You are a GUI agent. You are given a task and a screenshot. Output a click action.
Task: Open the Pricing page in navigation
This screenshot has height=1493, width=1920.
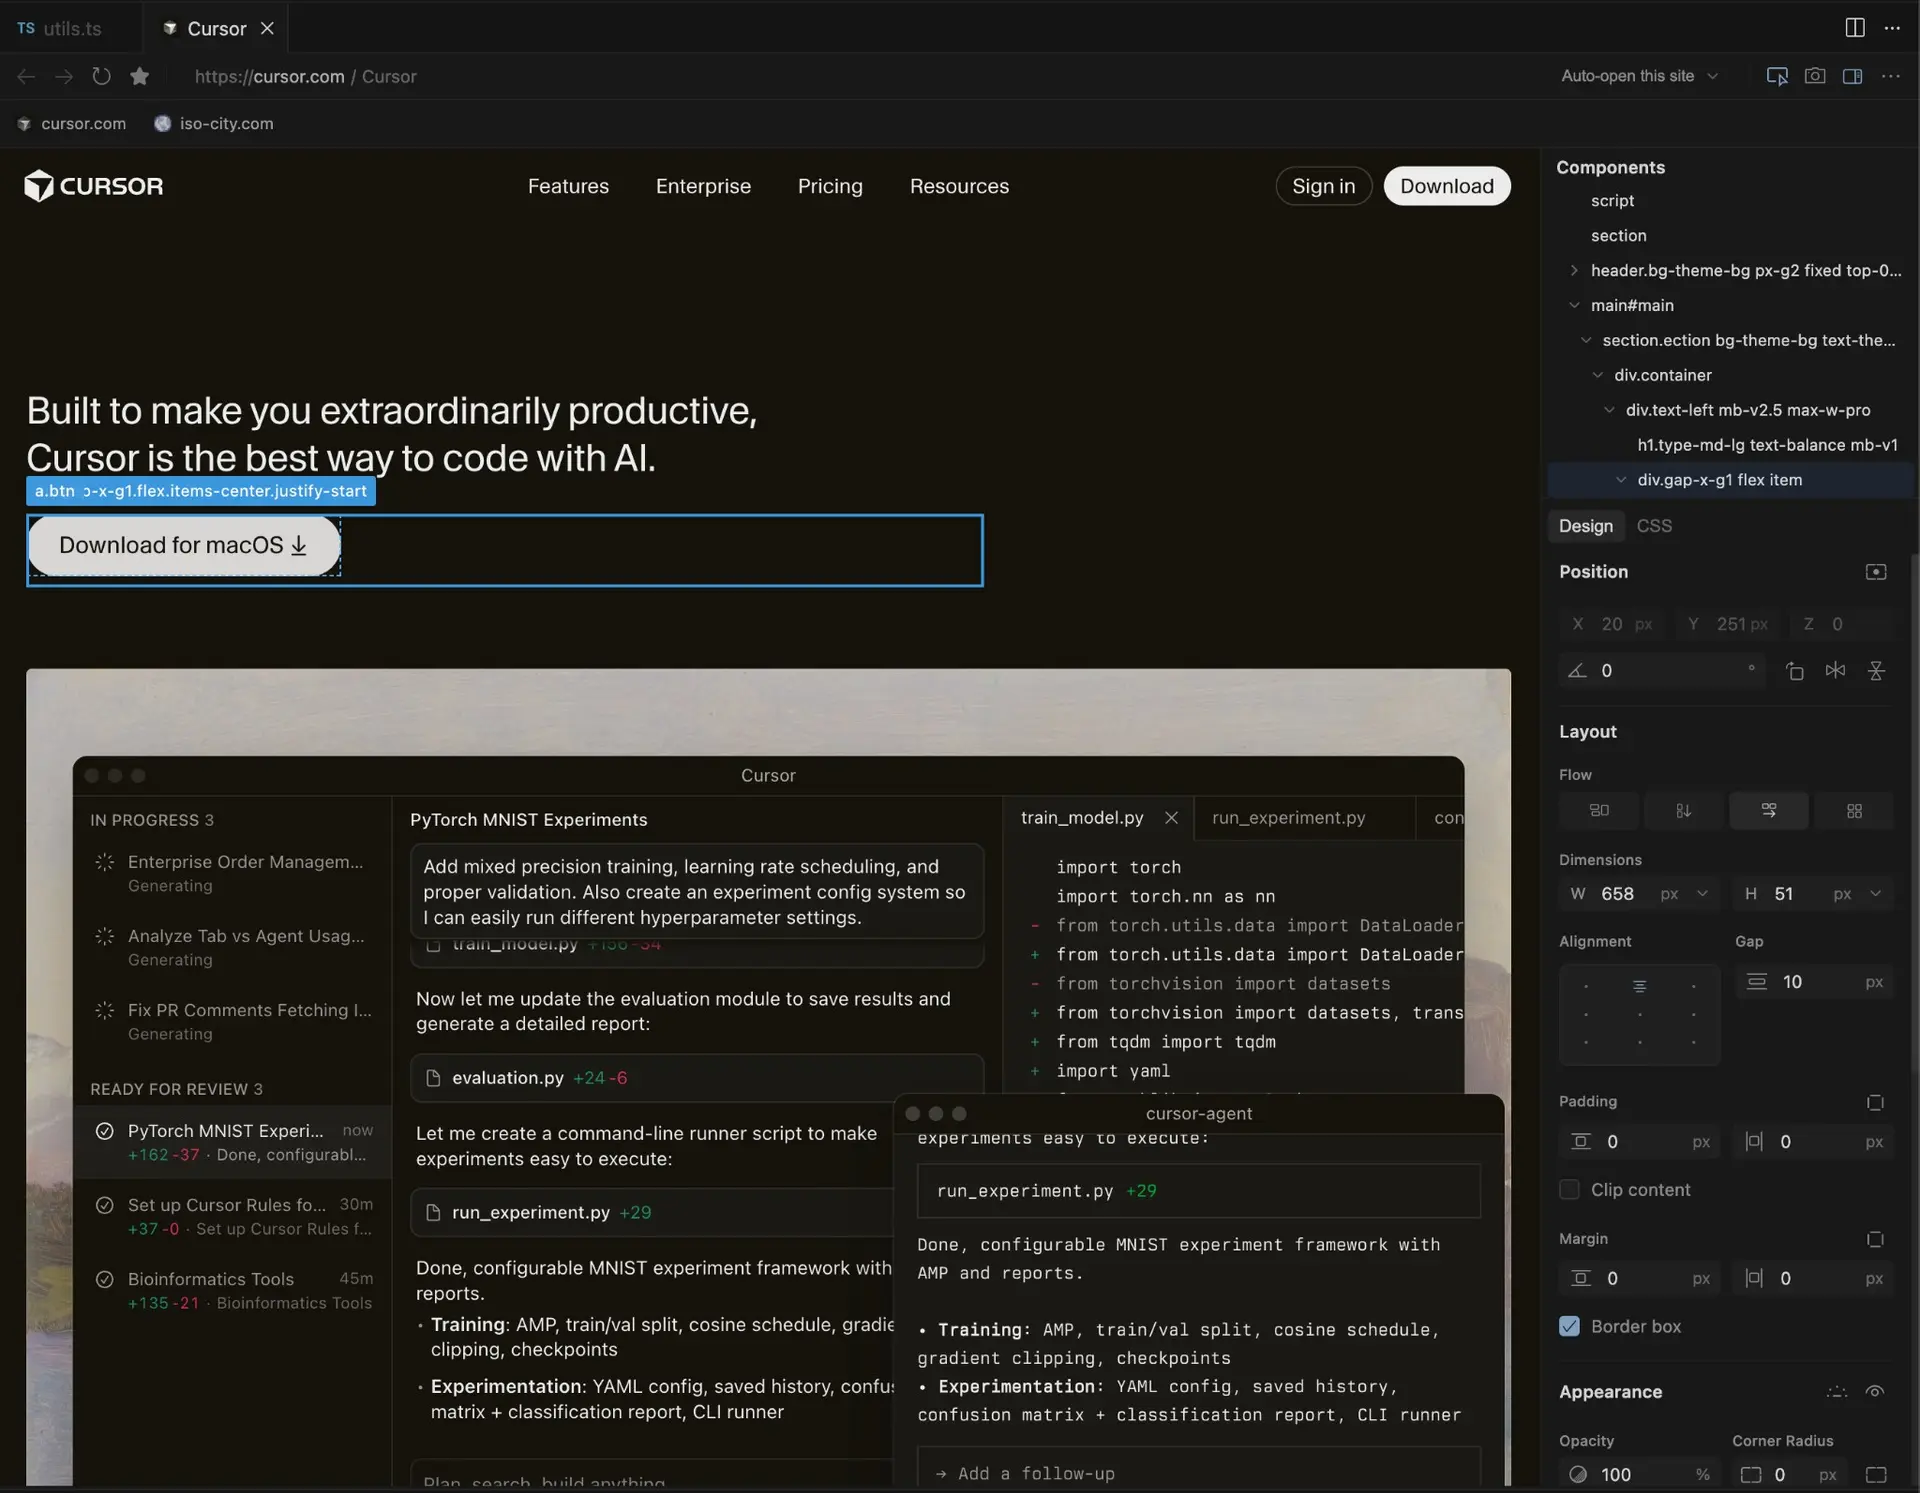click(830, 186)
